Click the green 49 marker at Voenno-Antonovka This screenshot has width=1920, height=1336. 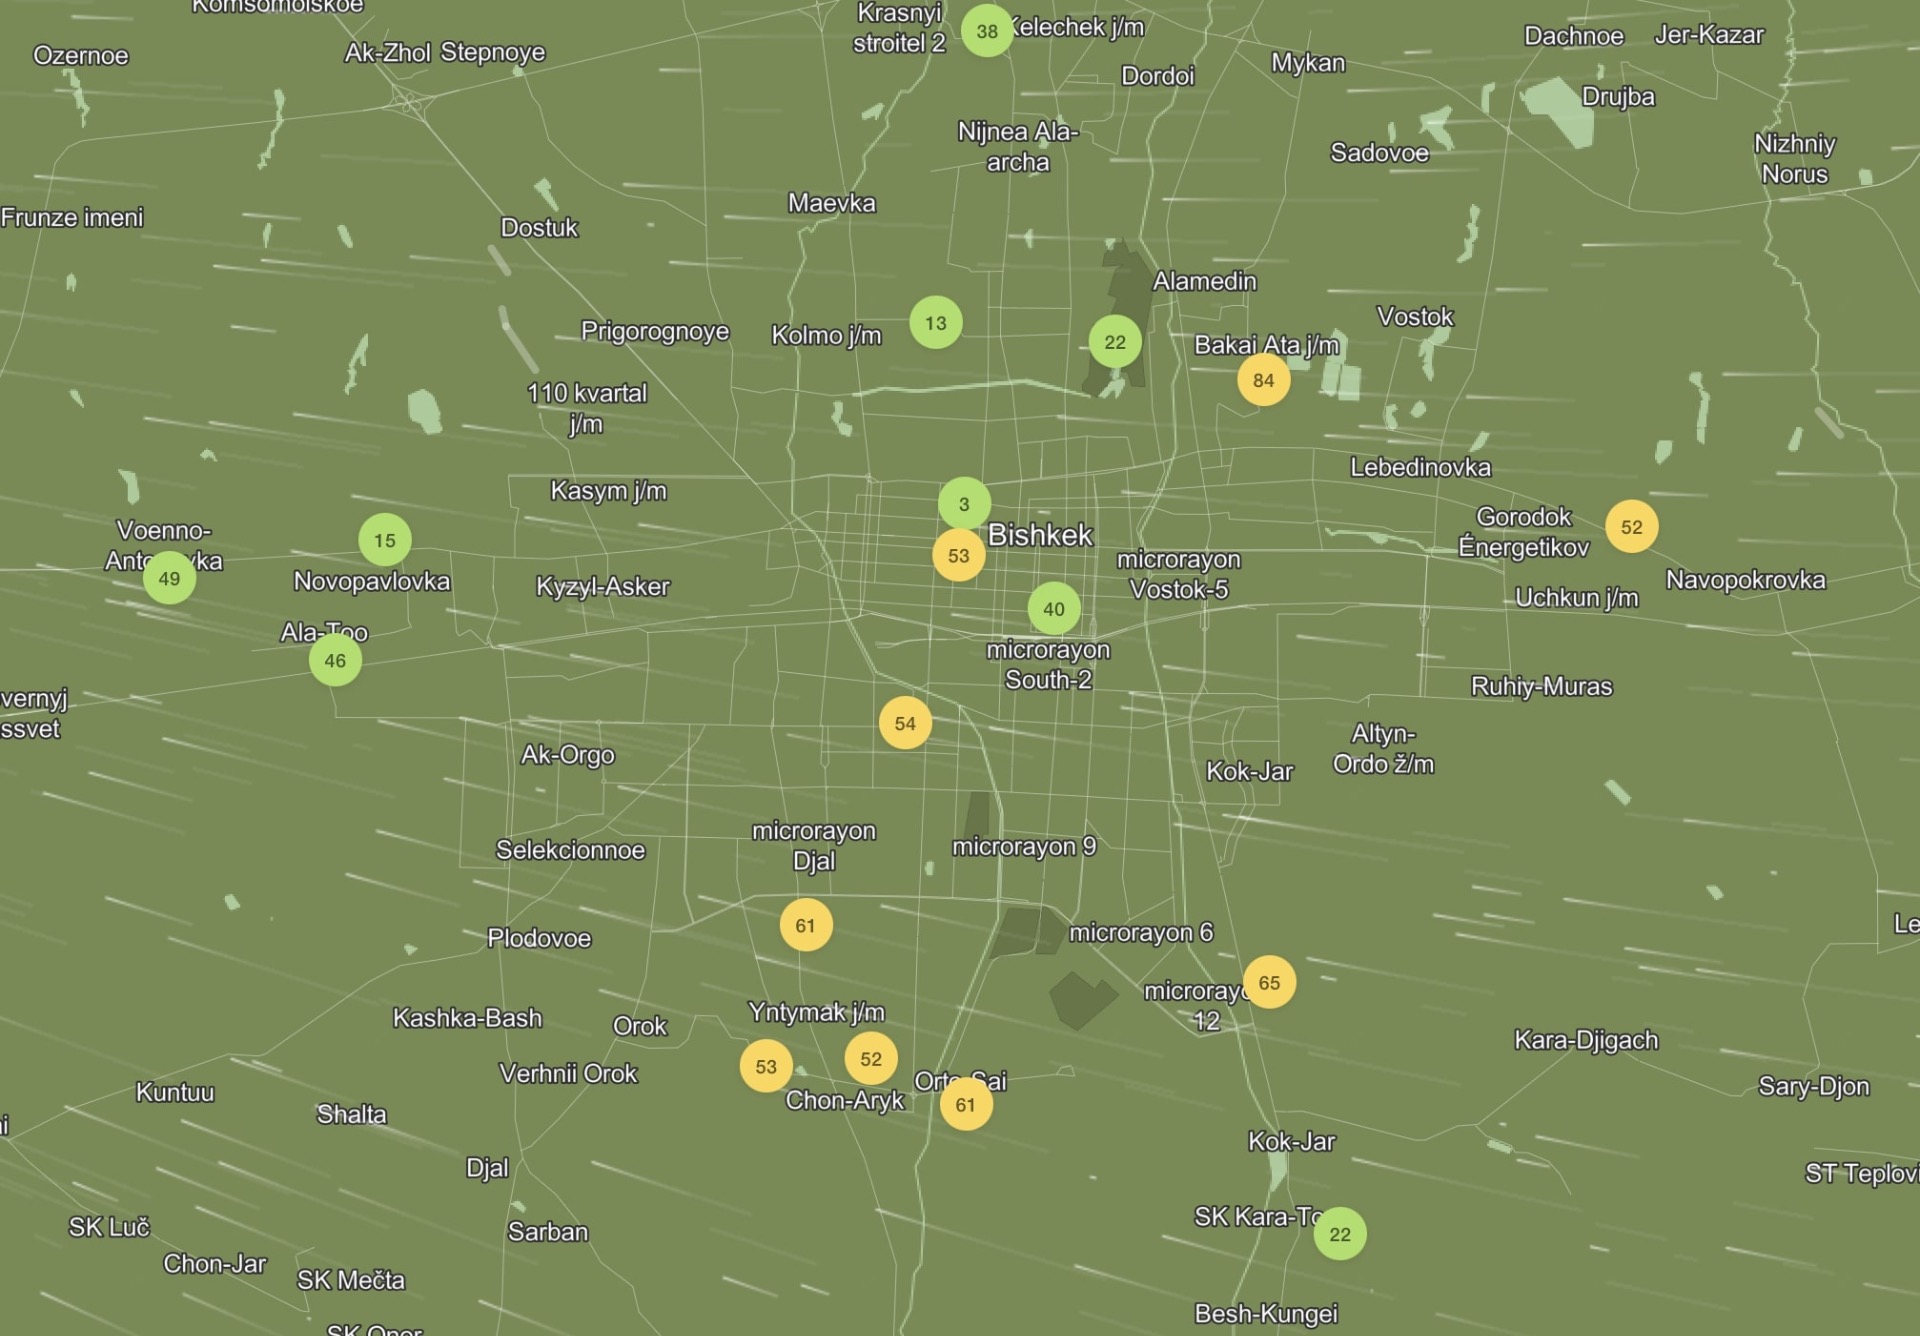tap(169, 578)
